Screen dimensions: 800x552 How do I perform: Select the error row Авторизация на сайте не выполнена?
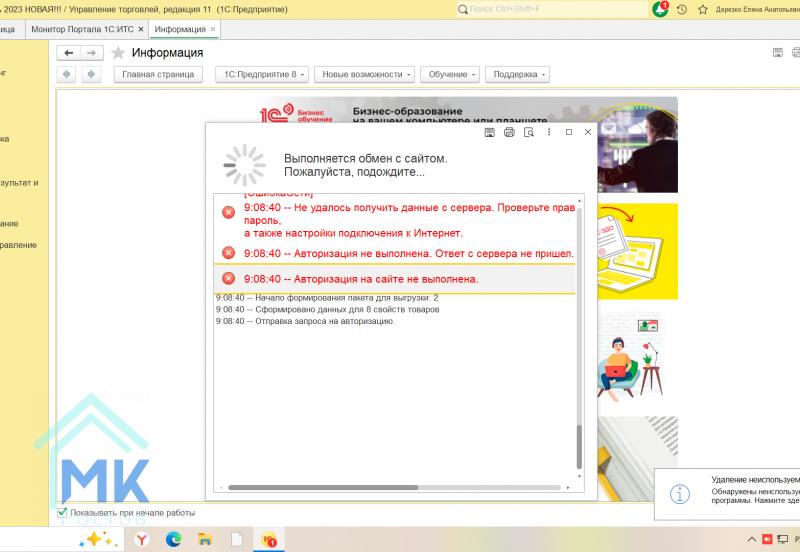[x=394, y=279]
